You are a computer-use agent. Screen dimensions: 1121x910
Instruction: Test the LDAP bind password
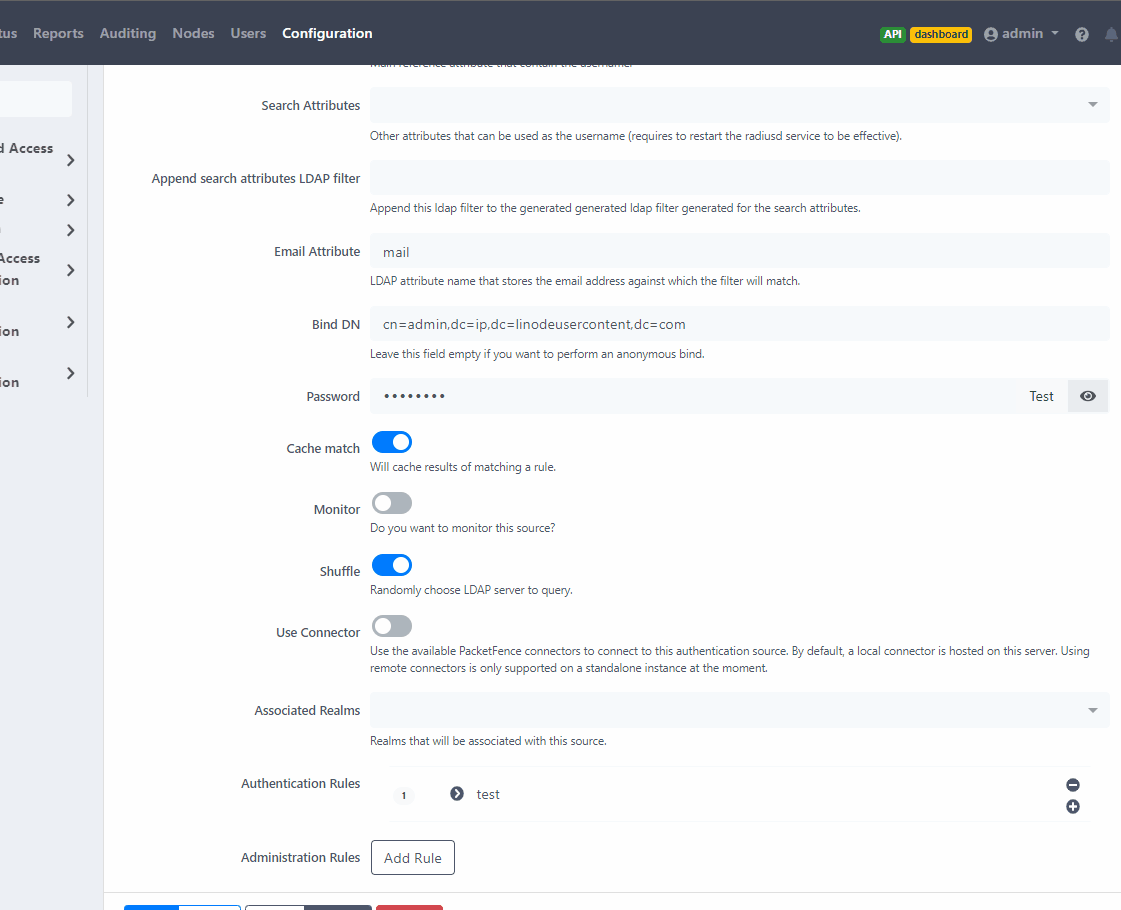[1041, 395]
